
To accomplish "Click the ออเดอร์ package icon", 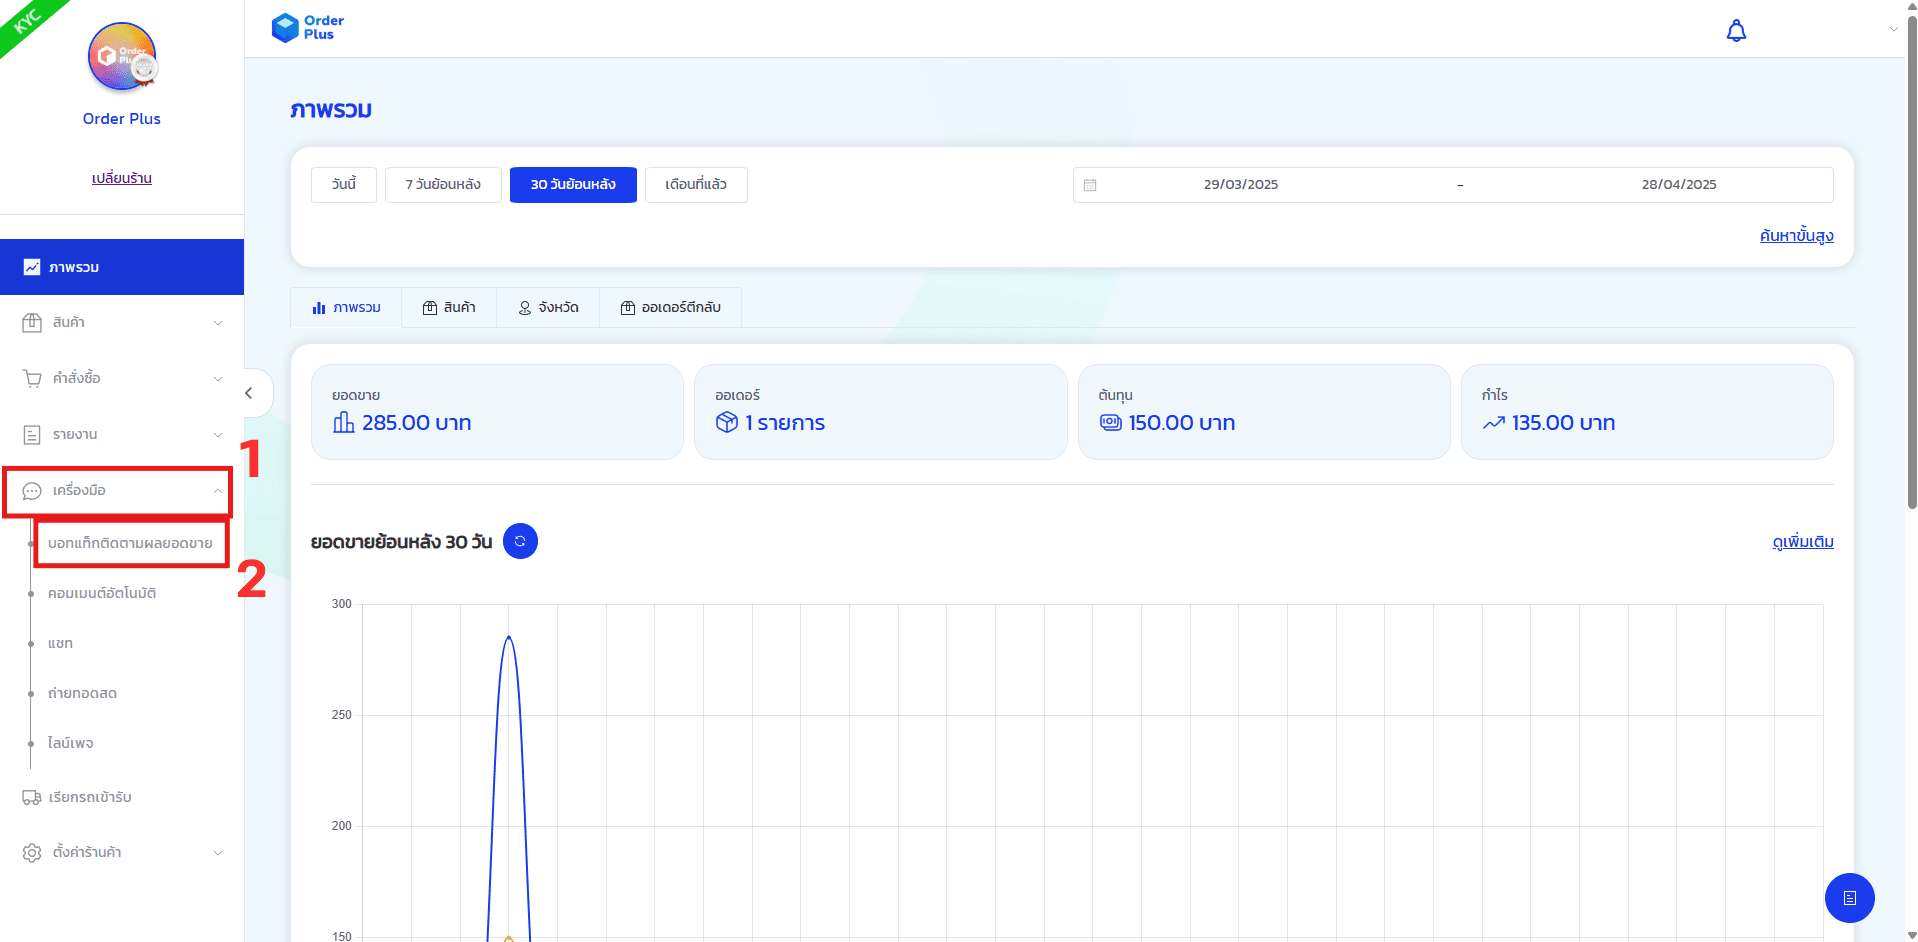I will (727, 422).
